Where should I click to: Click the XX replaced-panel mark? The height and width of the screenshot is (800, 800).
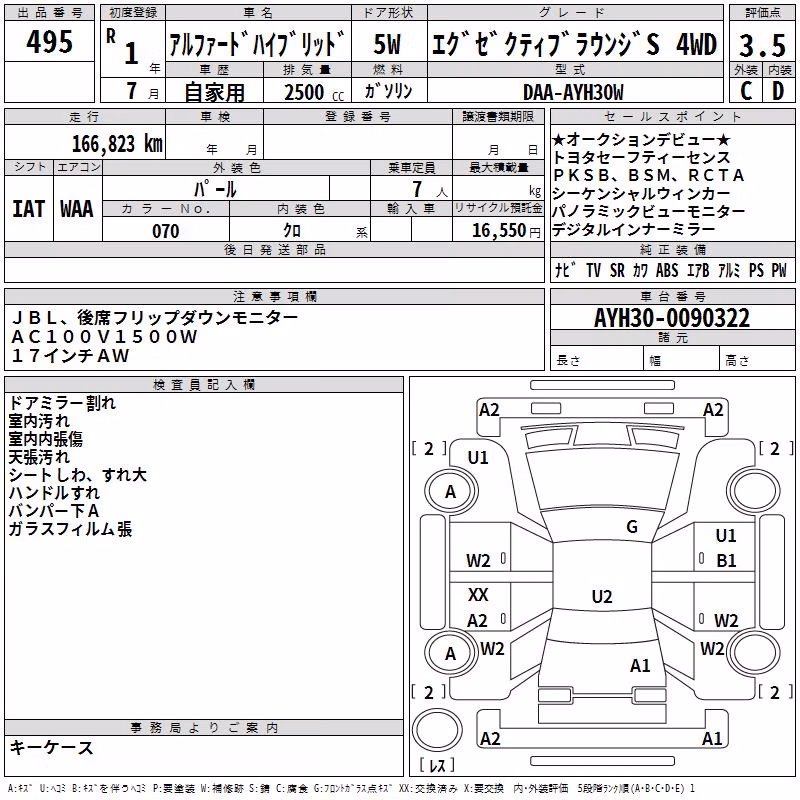pyautogui.click(x=479, y=595)
